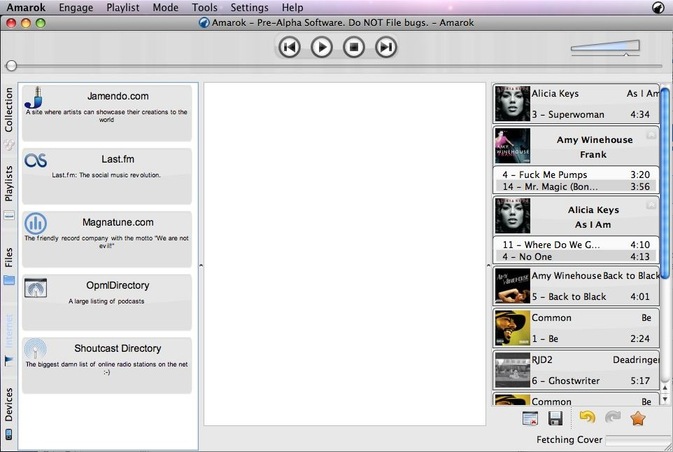Image resolution: width=673 pixels, height=452 pixels.
Task: Save the playlist with the floppy icon
Action: [x=556, y=419]
